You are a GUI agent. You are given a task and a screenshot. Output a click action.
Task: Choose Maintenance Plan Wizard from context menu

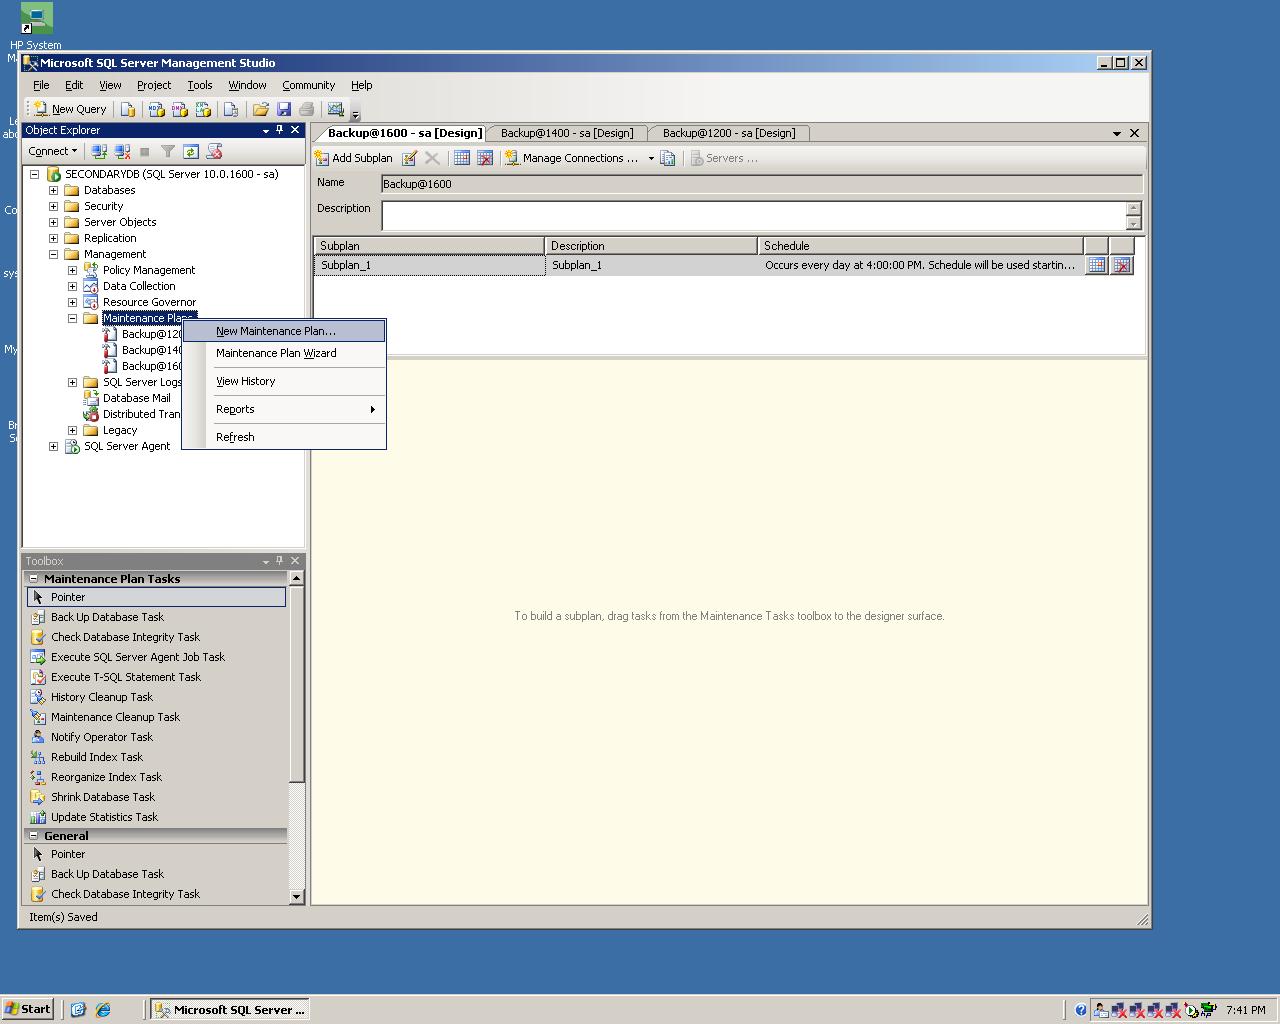[x=284, y=353]
